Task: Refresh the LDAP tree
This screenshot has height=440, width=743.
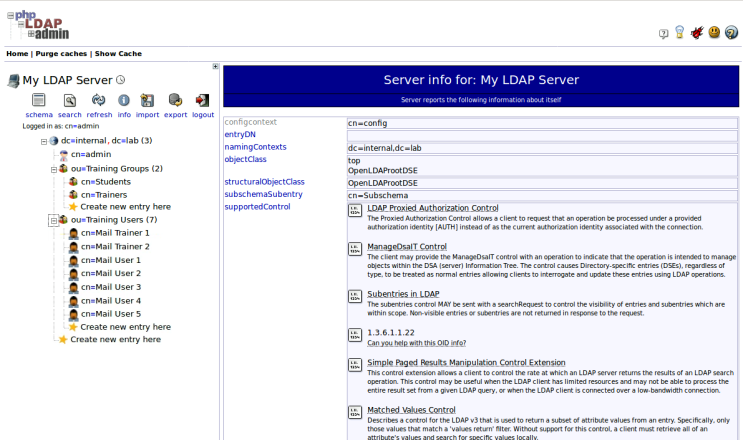Action: pos(99,100)
